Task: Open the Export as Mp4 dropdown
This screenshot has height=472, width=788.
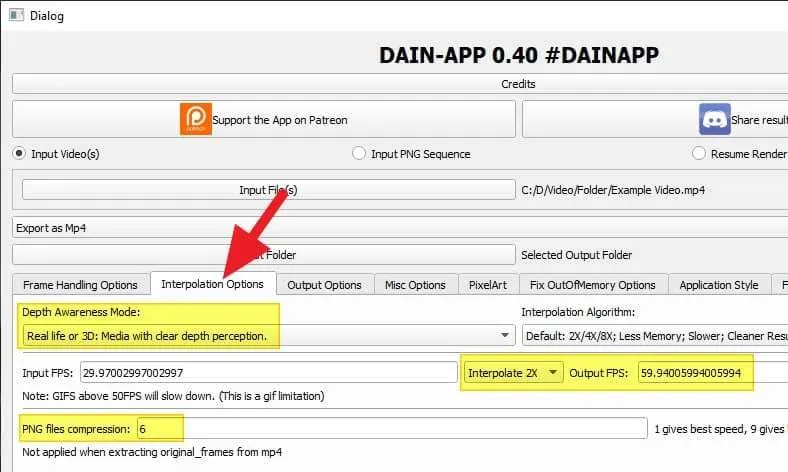Action: pyautogui.click(x=400, y=228)
